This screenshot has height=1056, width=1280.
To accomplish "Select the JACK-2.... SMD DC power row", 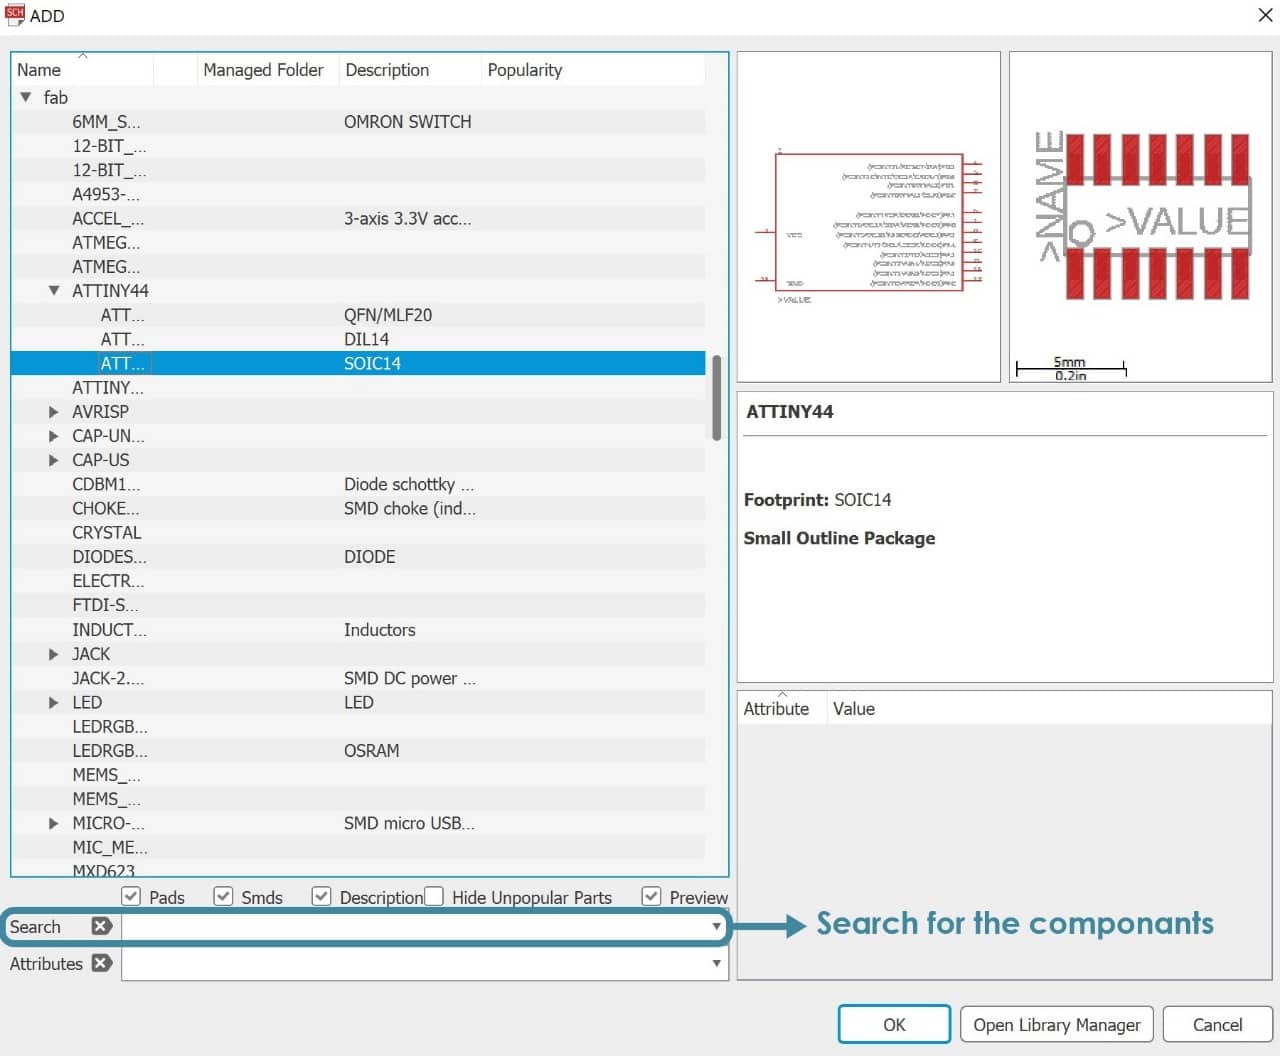I will tap(358, 678).
